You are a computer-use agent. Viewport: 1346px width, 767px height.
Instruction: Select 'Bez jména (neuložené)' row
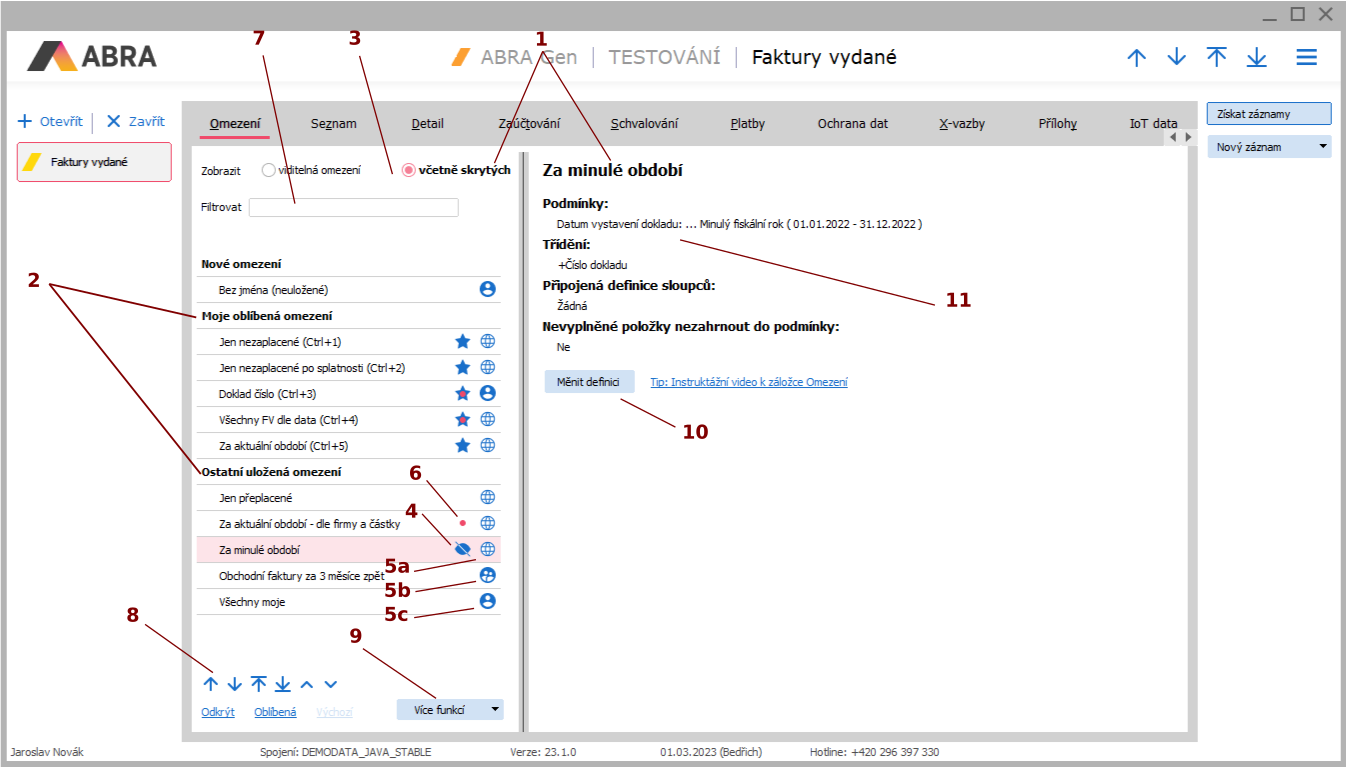click(346, 289)
